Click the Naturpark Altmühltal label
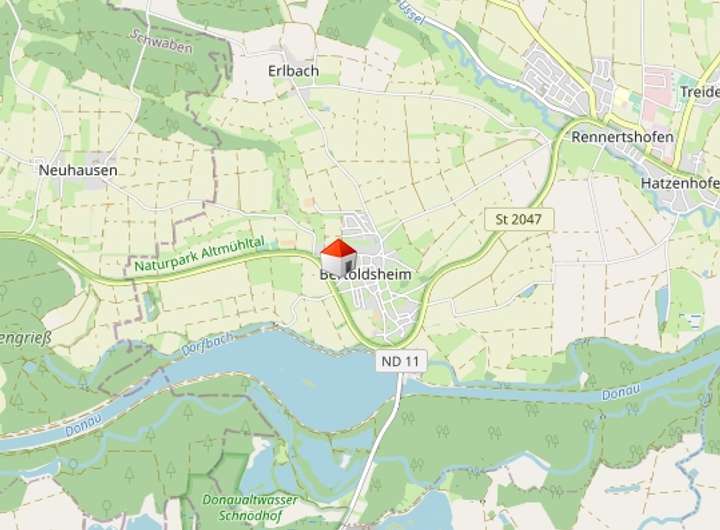 pyautogui.click(x=200, y=254)
